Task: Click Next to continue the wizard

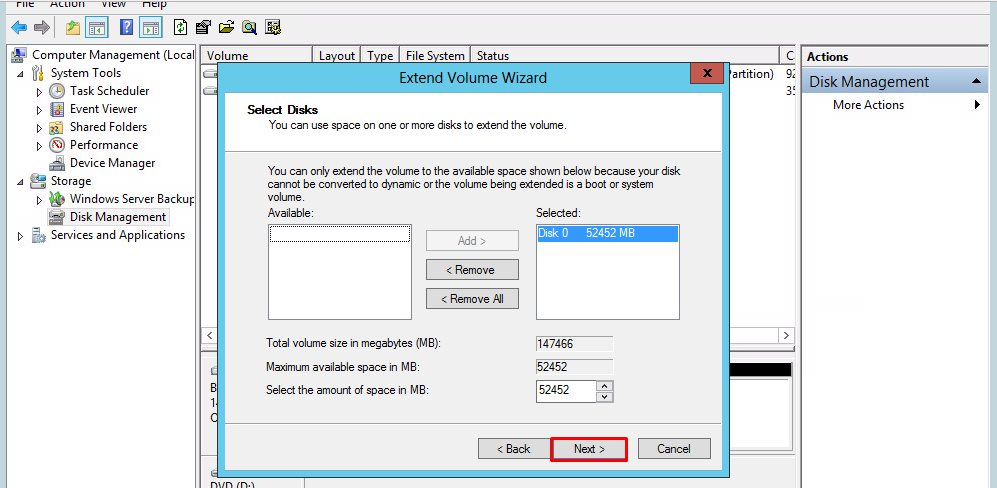Action: coord(589,449)
